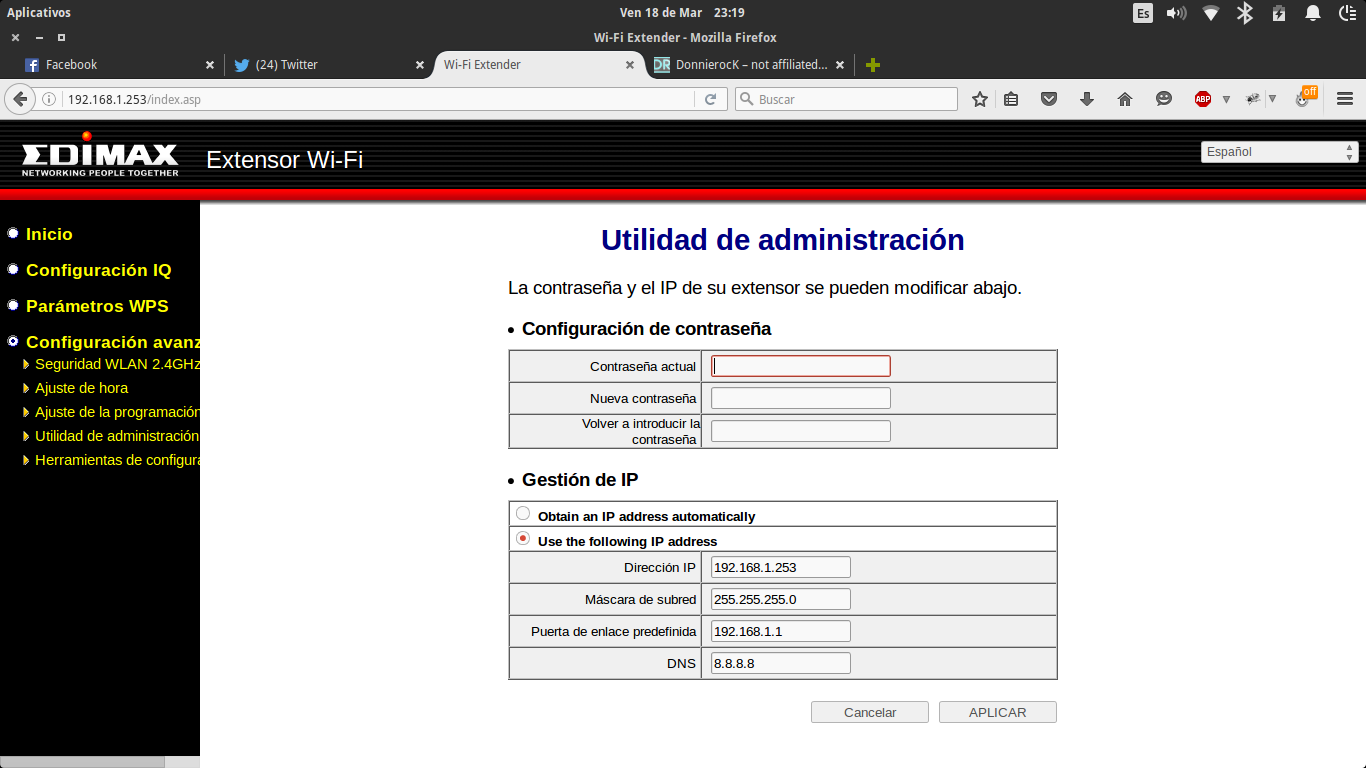Open the Firefox hamburger menu
The image size is (1366, 768).
click(x=1344, y=99)
